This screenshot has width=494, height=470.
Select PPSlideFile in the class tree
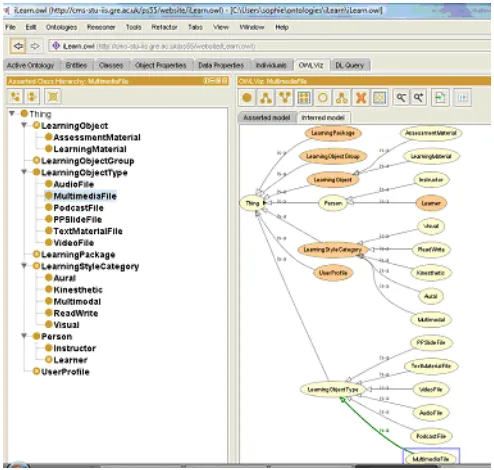78,219
